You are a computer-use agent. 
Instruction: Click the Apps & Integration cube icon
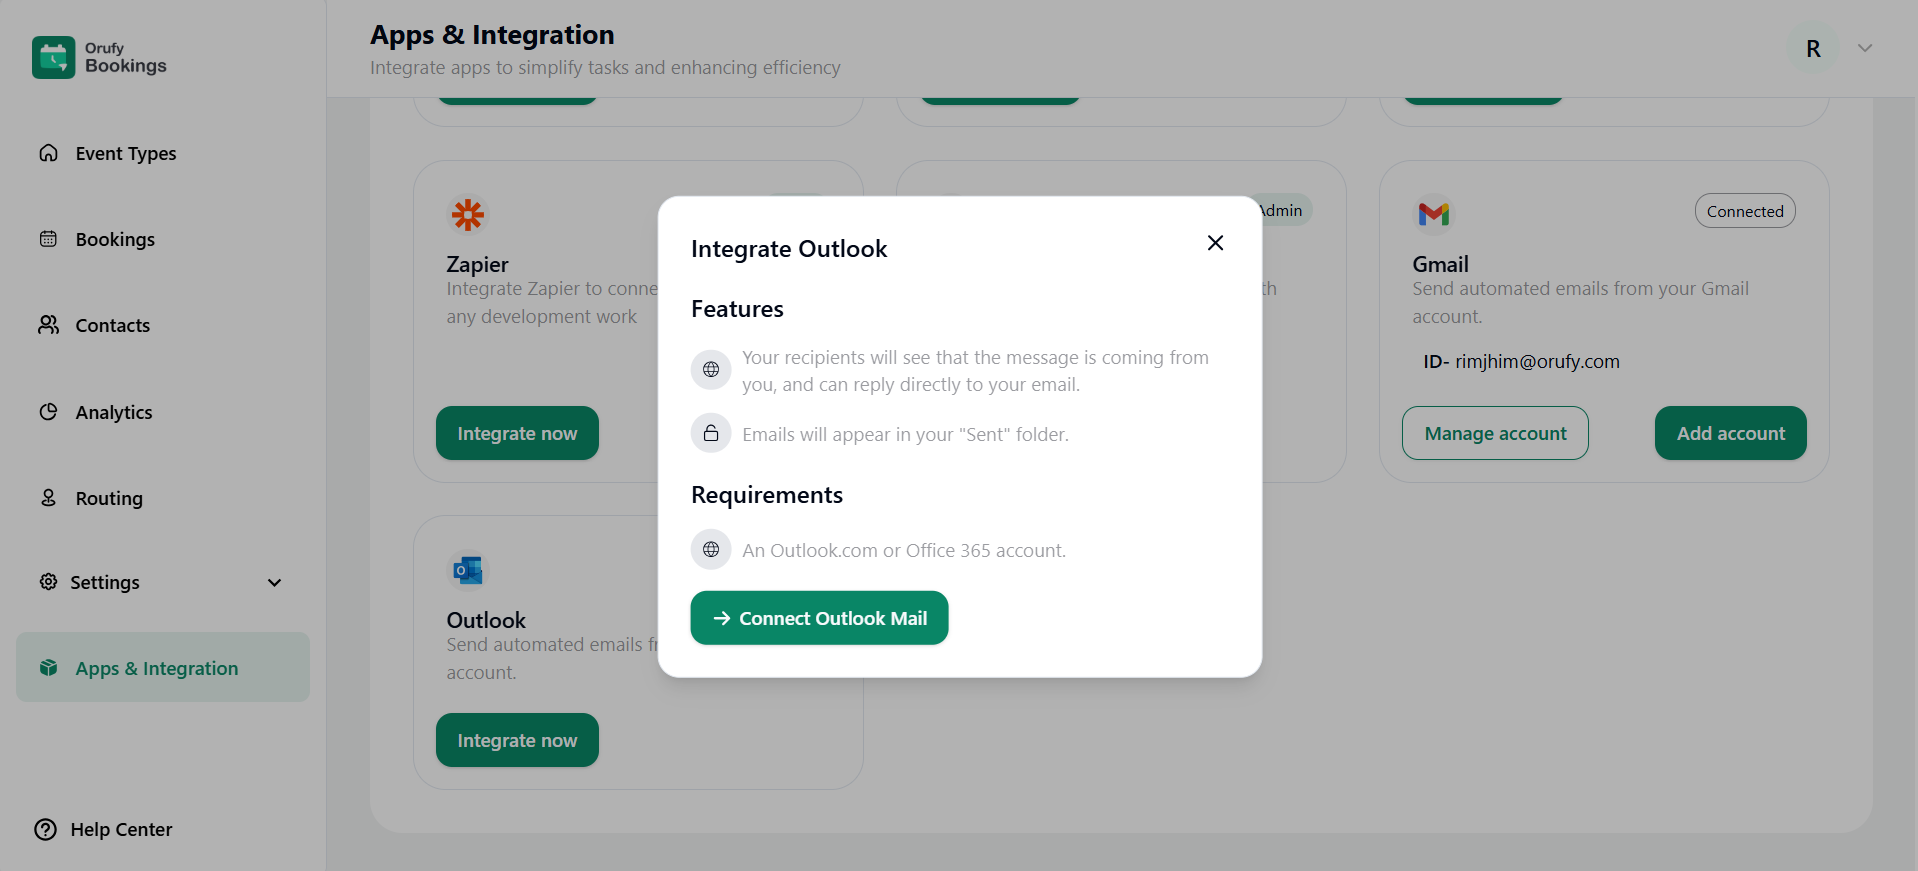tap(48, 668)
